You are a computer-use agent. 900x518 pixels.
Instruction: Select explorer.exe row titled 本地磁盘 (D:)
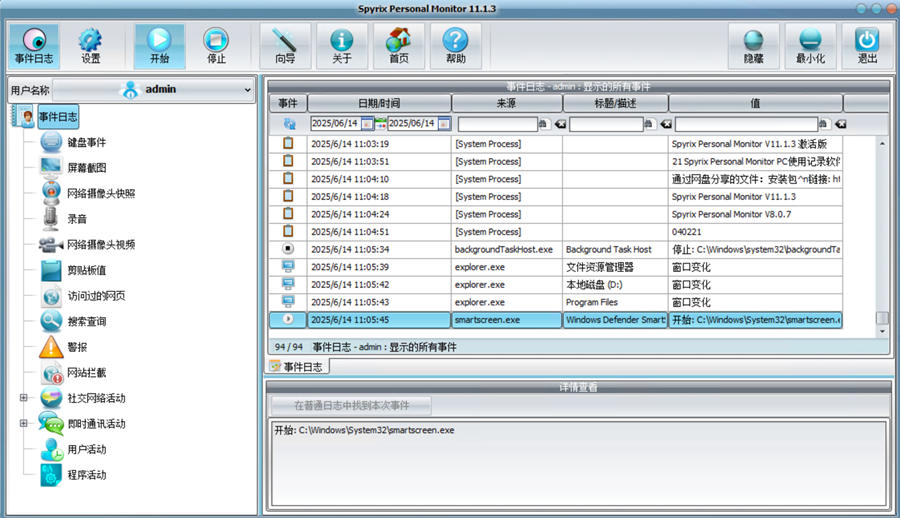point(556,284)
